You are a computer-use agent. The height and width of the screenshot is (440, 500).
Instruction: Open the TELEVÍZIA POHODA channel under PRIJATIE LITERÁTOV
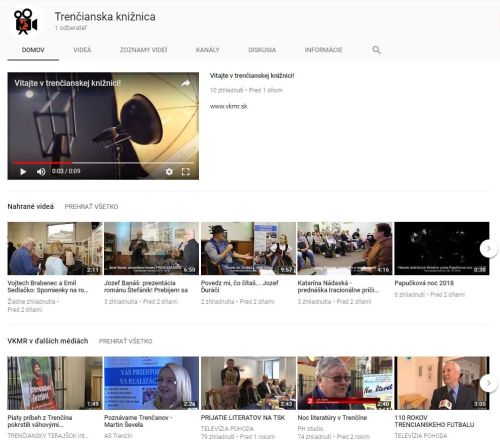227,429
